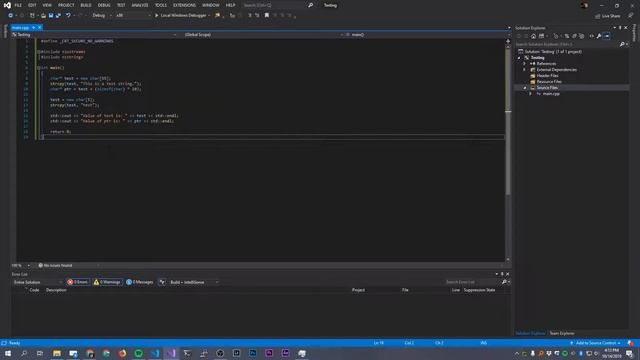Open the TEST menu
640x360 pixels.
click(121, 5)
